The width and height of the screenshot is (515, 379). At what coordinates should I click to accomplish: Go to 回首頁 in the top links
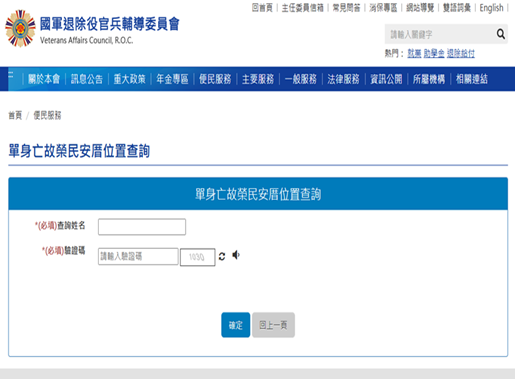click(x=262, y=8)
